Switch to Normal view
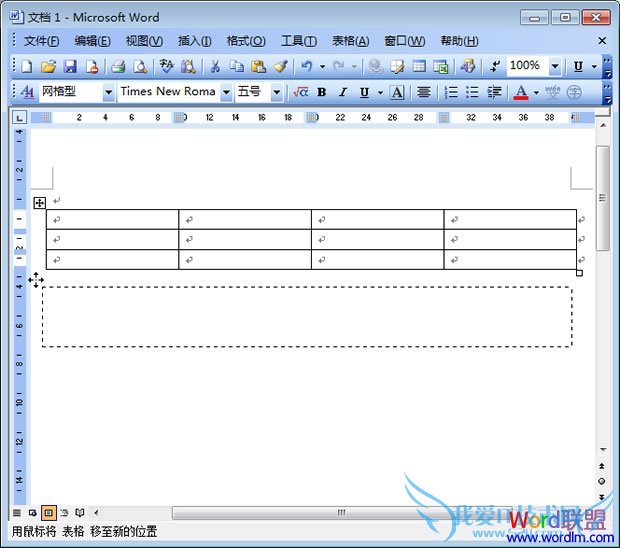620x548 pixels. point(17,513)
